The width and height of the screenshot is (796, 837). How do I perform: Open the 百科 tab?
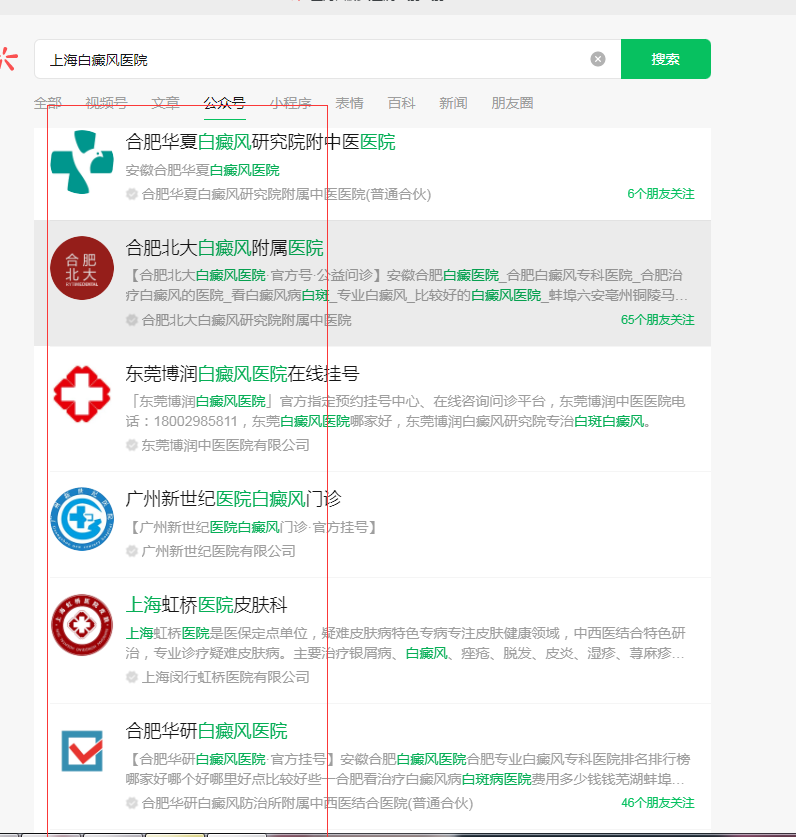click(x=401, y=103)
